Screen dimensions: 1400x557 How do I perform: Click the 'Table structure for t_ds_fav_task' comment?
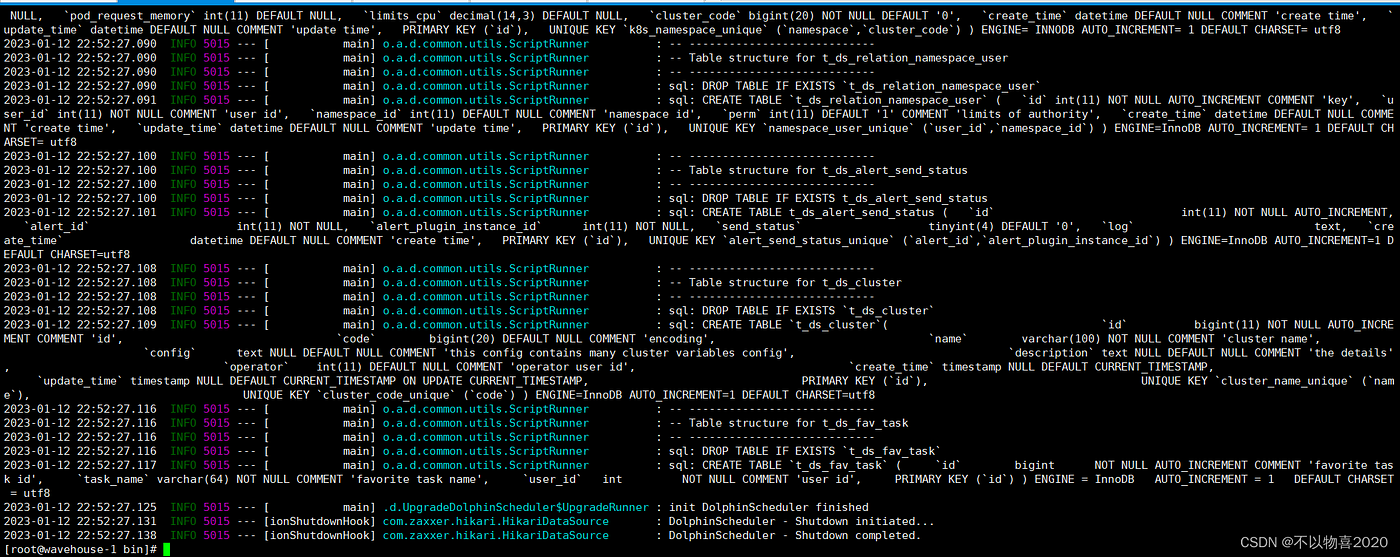799,423
